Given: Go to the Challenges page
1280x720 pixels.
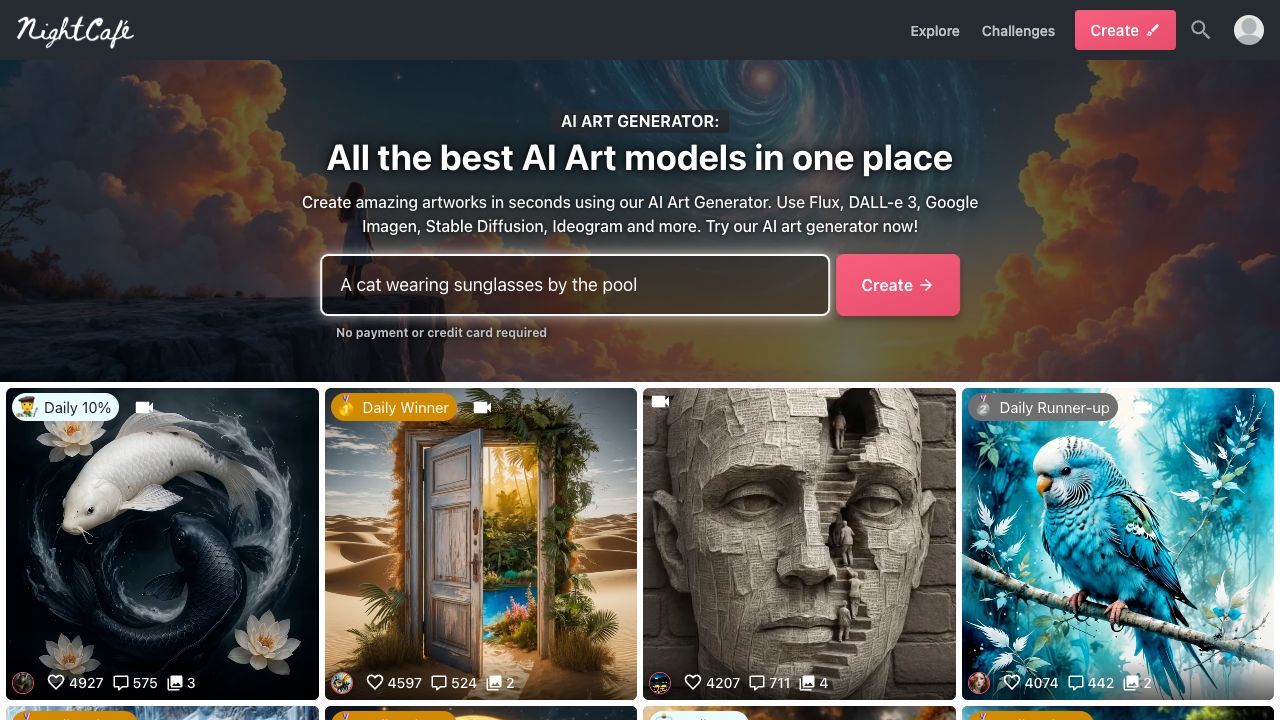Looking at the screenshot, I should 1018,31.
